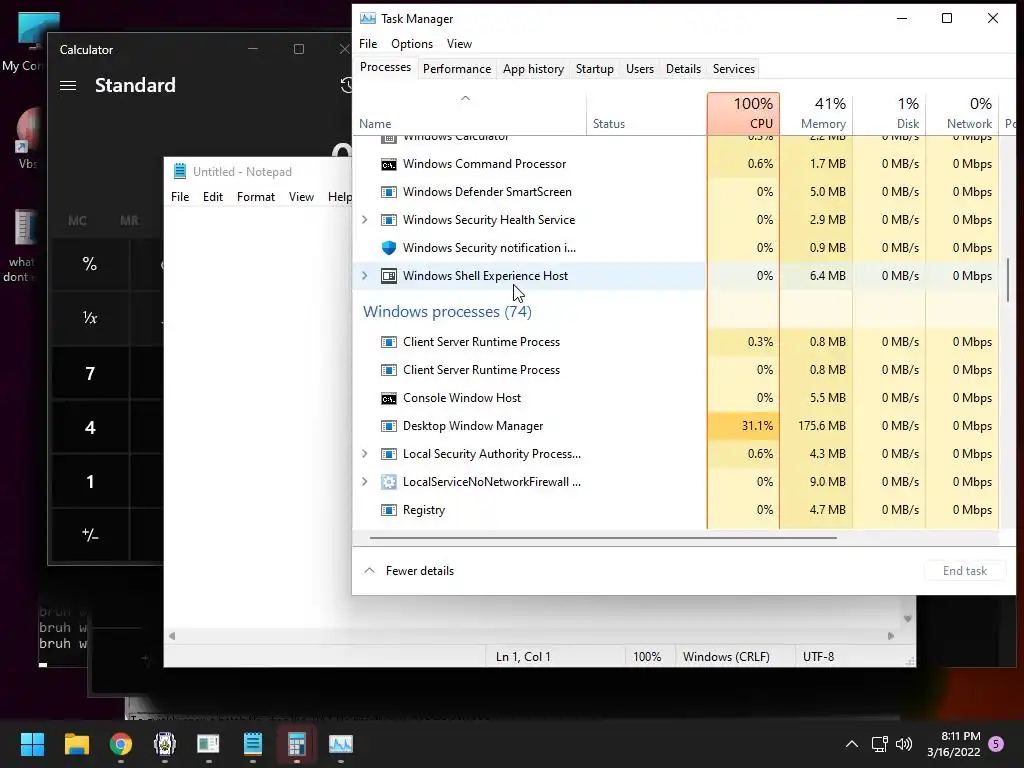The width and height of the screenshot is (1024, 768).
Task: Click the volume icon in system tray
Action: pos(904,744)
